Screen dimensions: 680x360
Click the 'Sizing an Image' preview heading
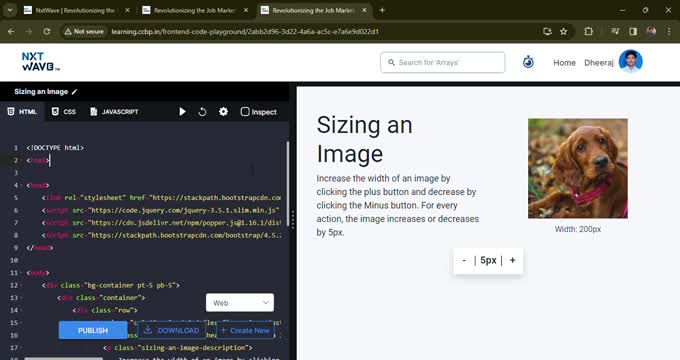(x=364, y=139)
